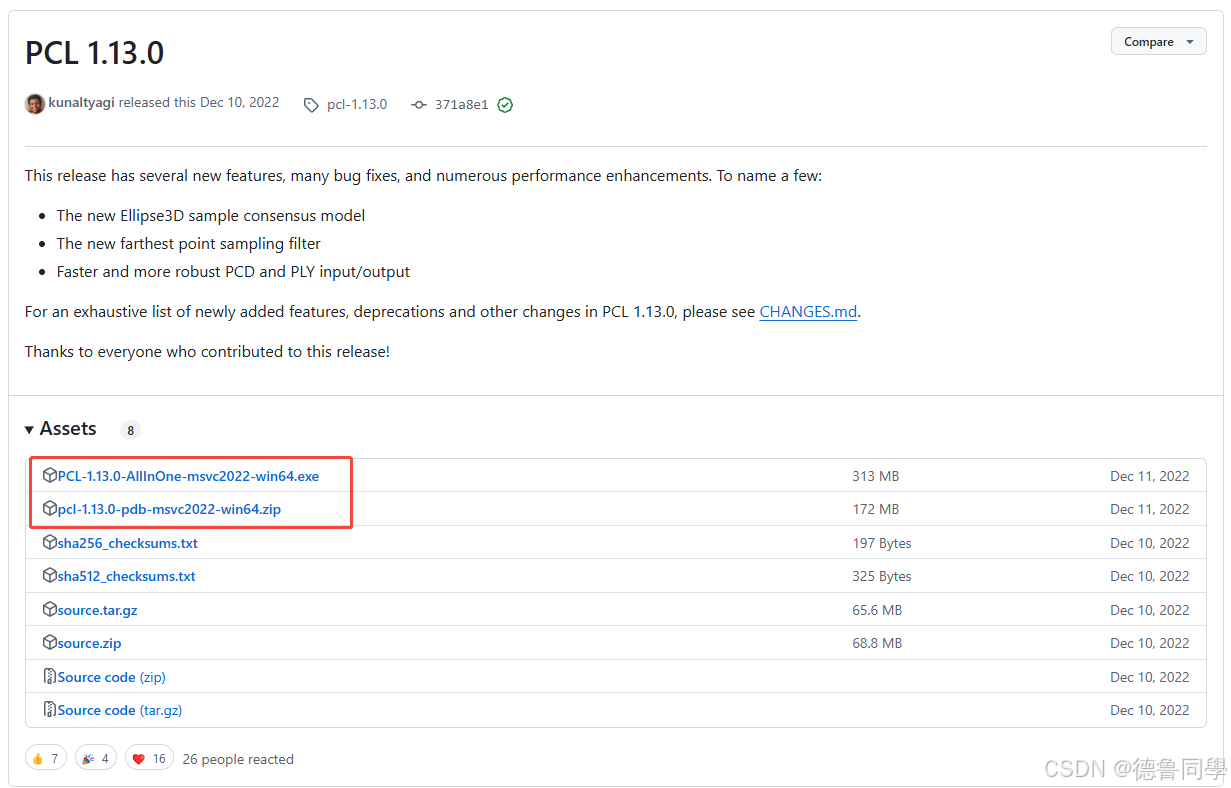The height and width of the screenshot is (788, 1231).
Task: Download source.zip asset
Action: pyautogui.click(x=90, y=643)
